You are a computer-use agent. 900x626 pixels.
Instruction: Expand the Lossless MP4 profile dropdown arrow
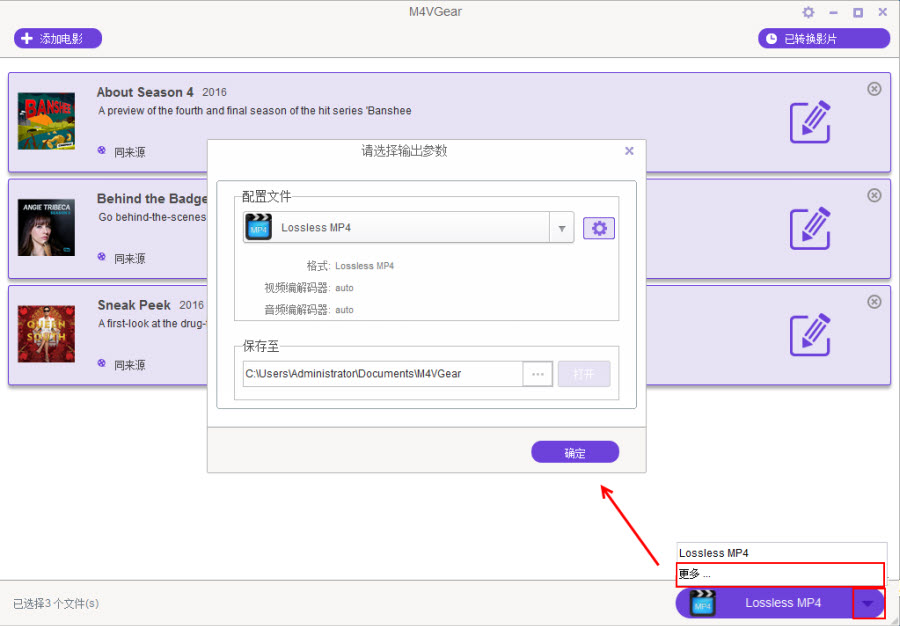point(561,228)
